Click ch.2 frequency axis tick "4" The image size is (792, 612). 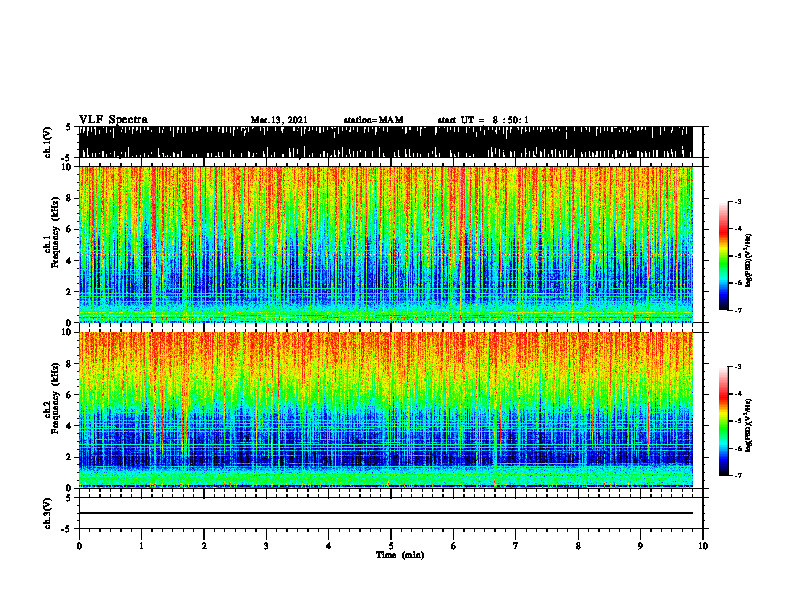point(69,426)
